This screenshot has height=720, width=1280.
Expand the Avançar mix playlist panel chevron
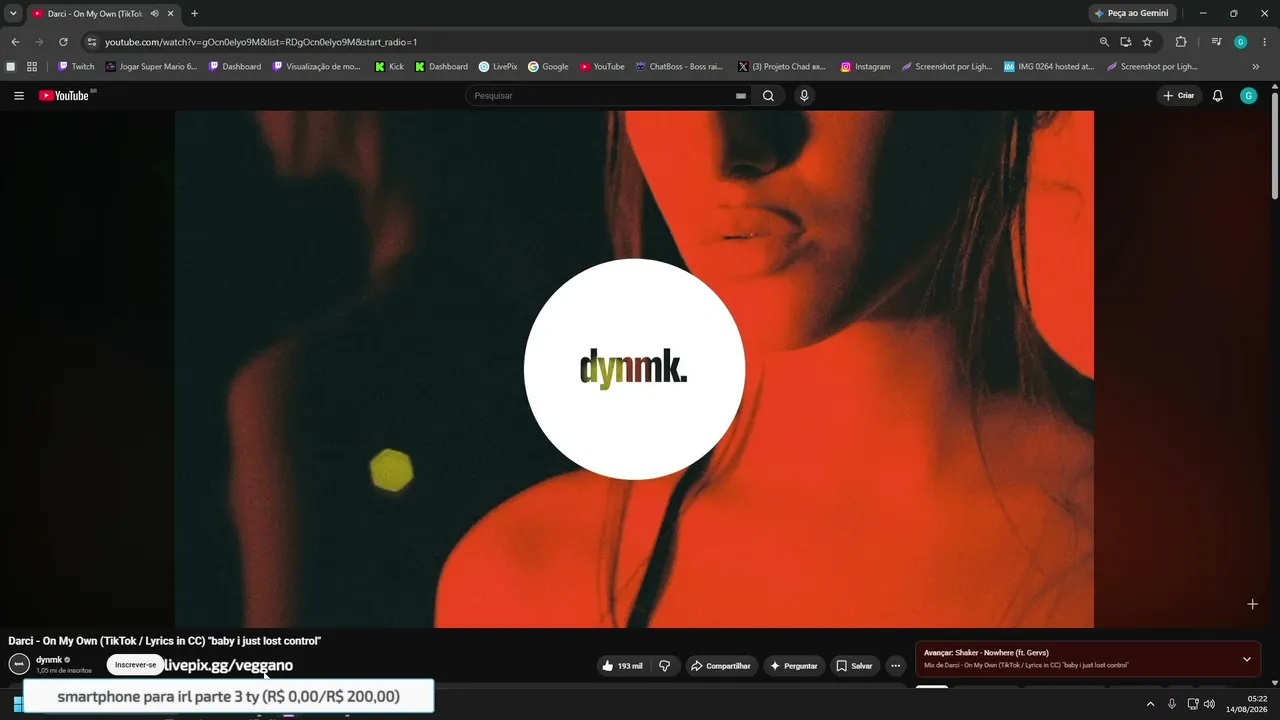tap(1247, 660)
